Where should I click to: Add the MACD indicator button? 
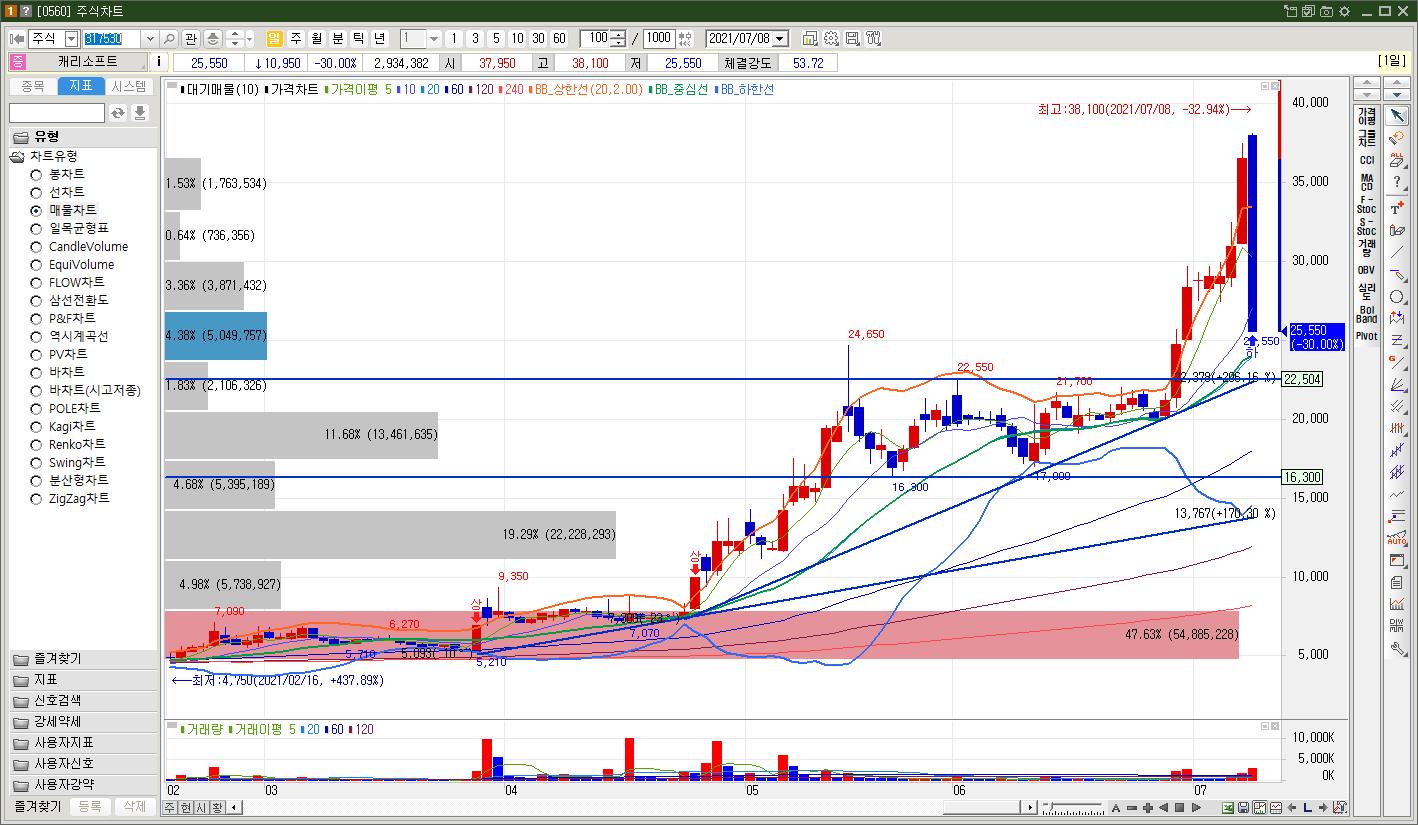click(x=1366, y=183)
